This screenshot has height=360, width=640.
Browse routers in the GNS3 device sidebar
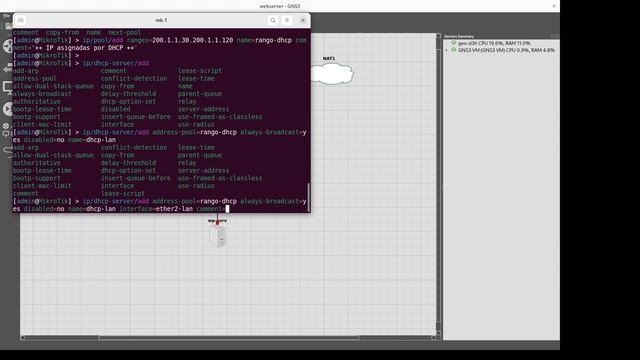coord(7,46)
